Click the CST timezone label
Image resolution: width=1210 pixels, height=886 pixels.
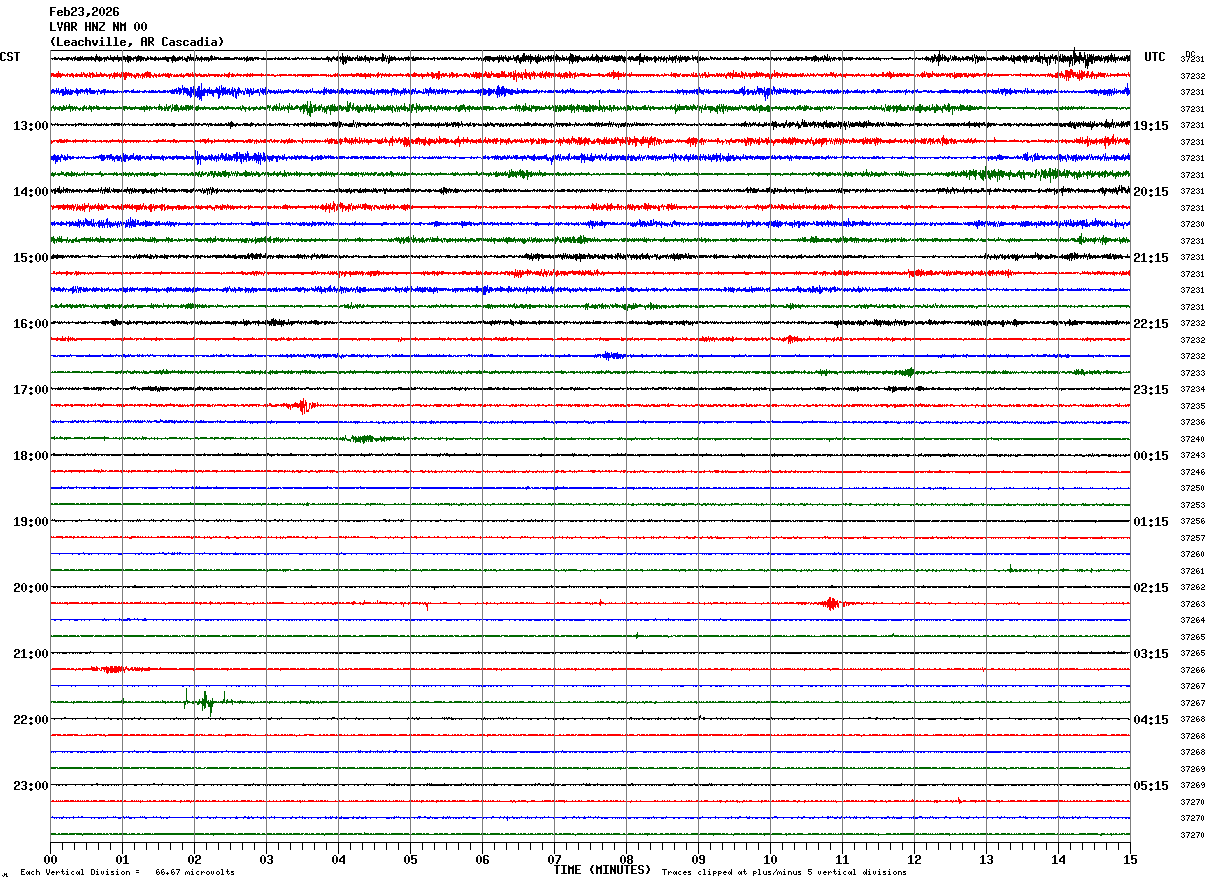pos(10,57)
